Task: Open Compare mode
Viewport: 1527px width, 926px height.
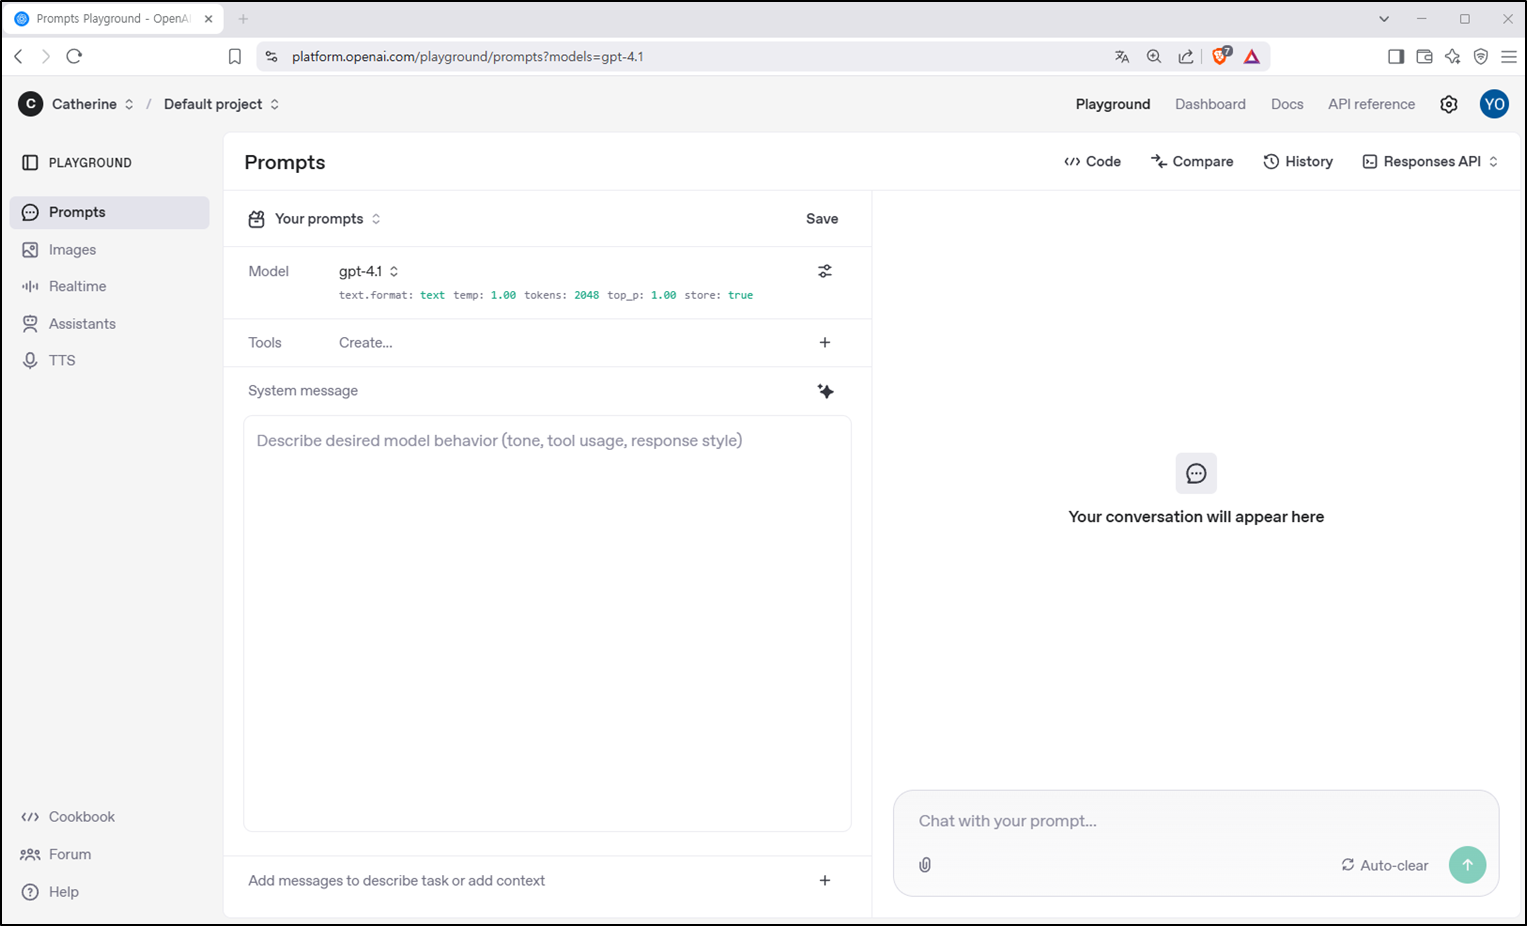Action: click(1192, 161)
